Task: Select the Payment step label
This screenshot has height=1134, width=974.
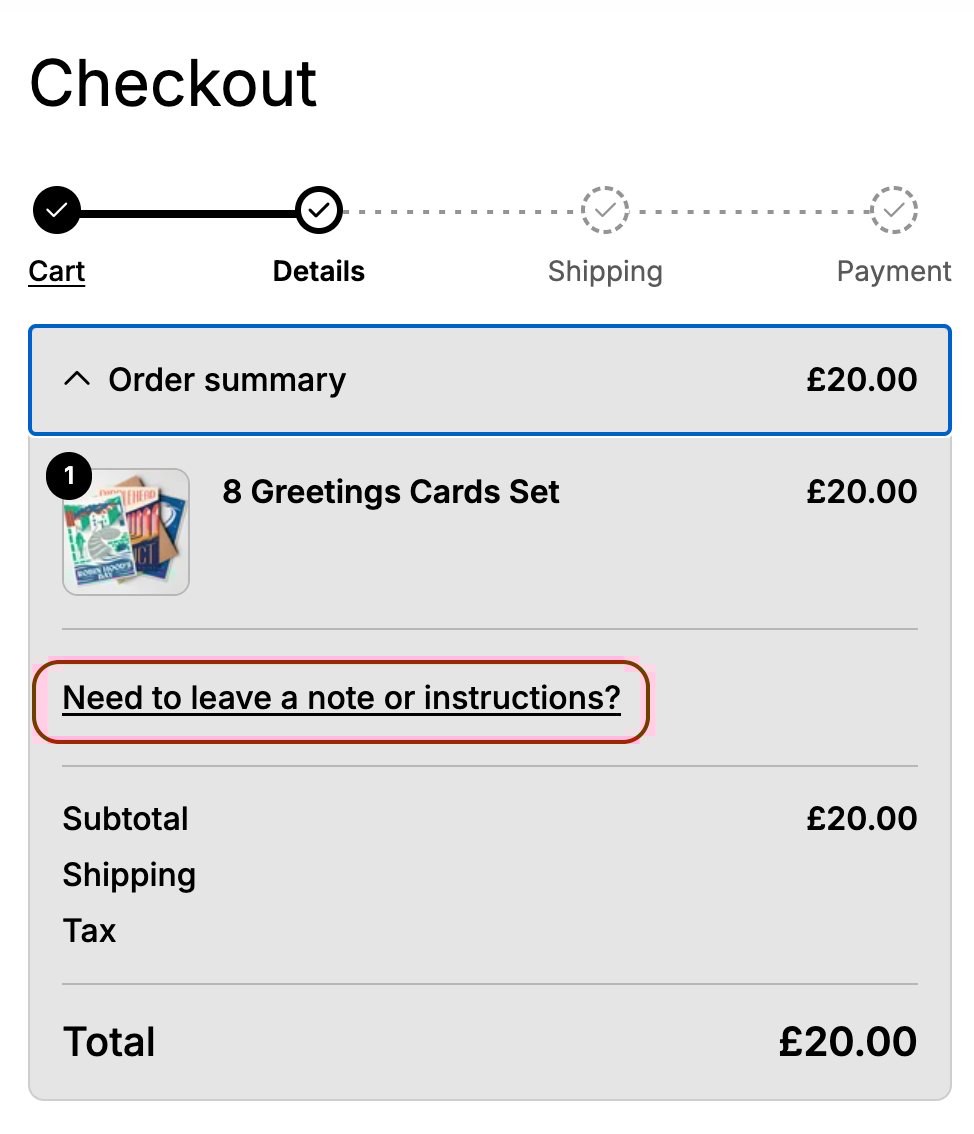Action: (x=894, y=271)
